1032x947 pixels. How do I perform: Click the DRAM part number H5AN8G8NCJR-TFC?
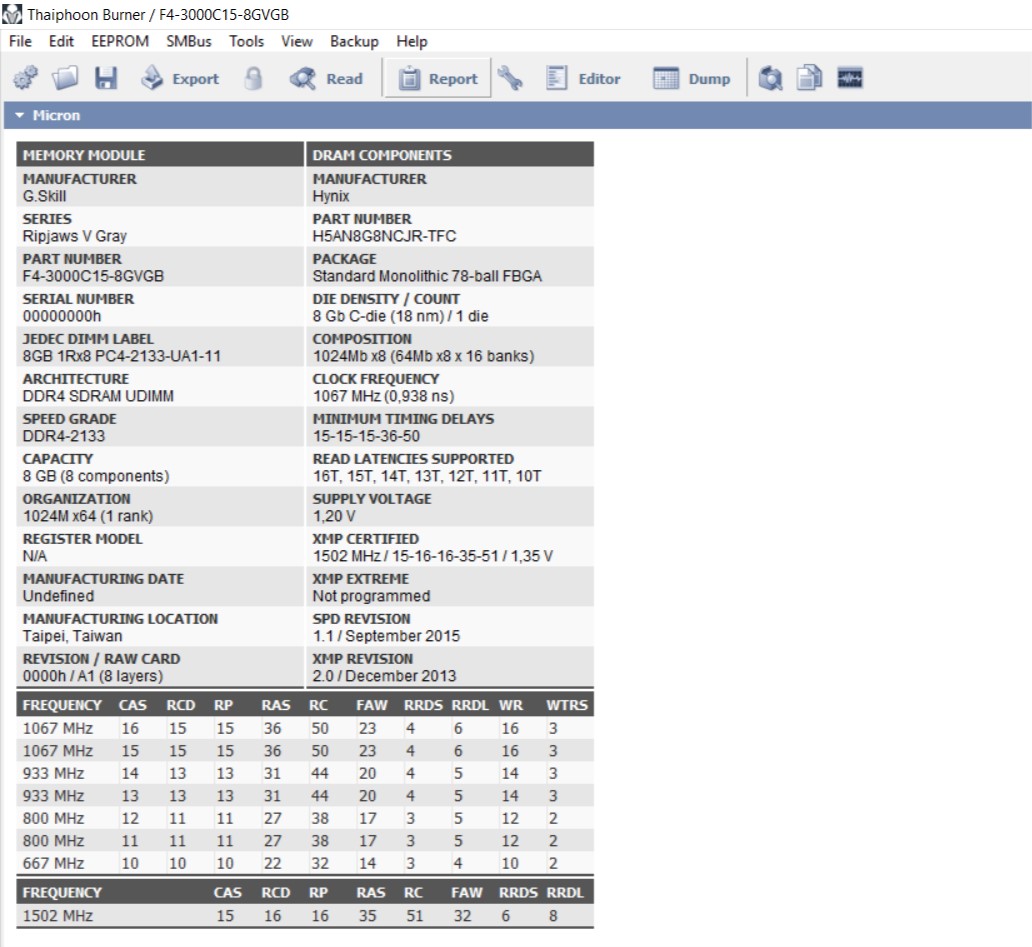(384, 236)
